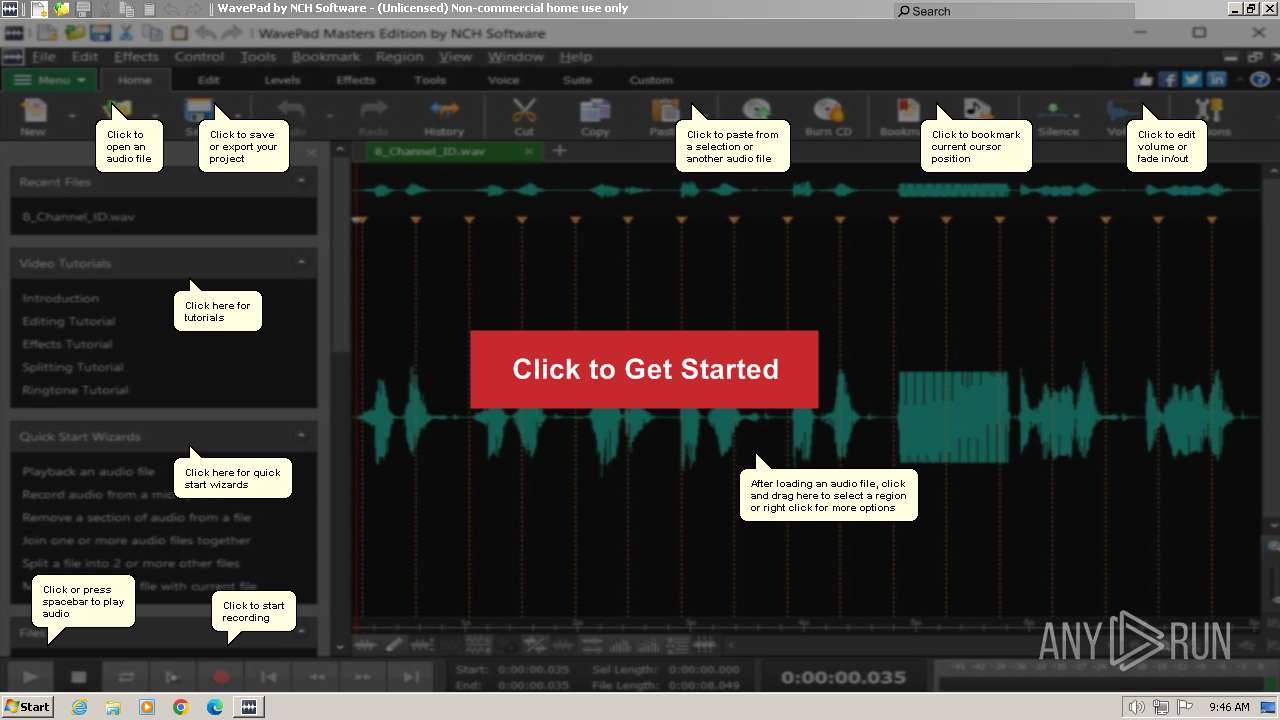Click the Search box at the top

1014,11
